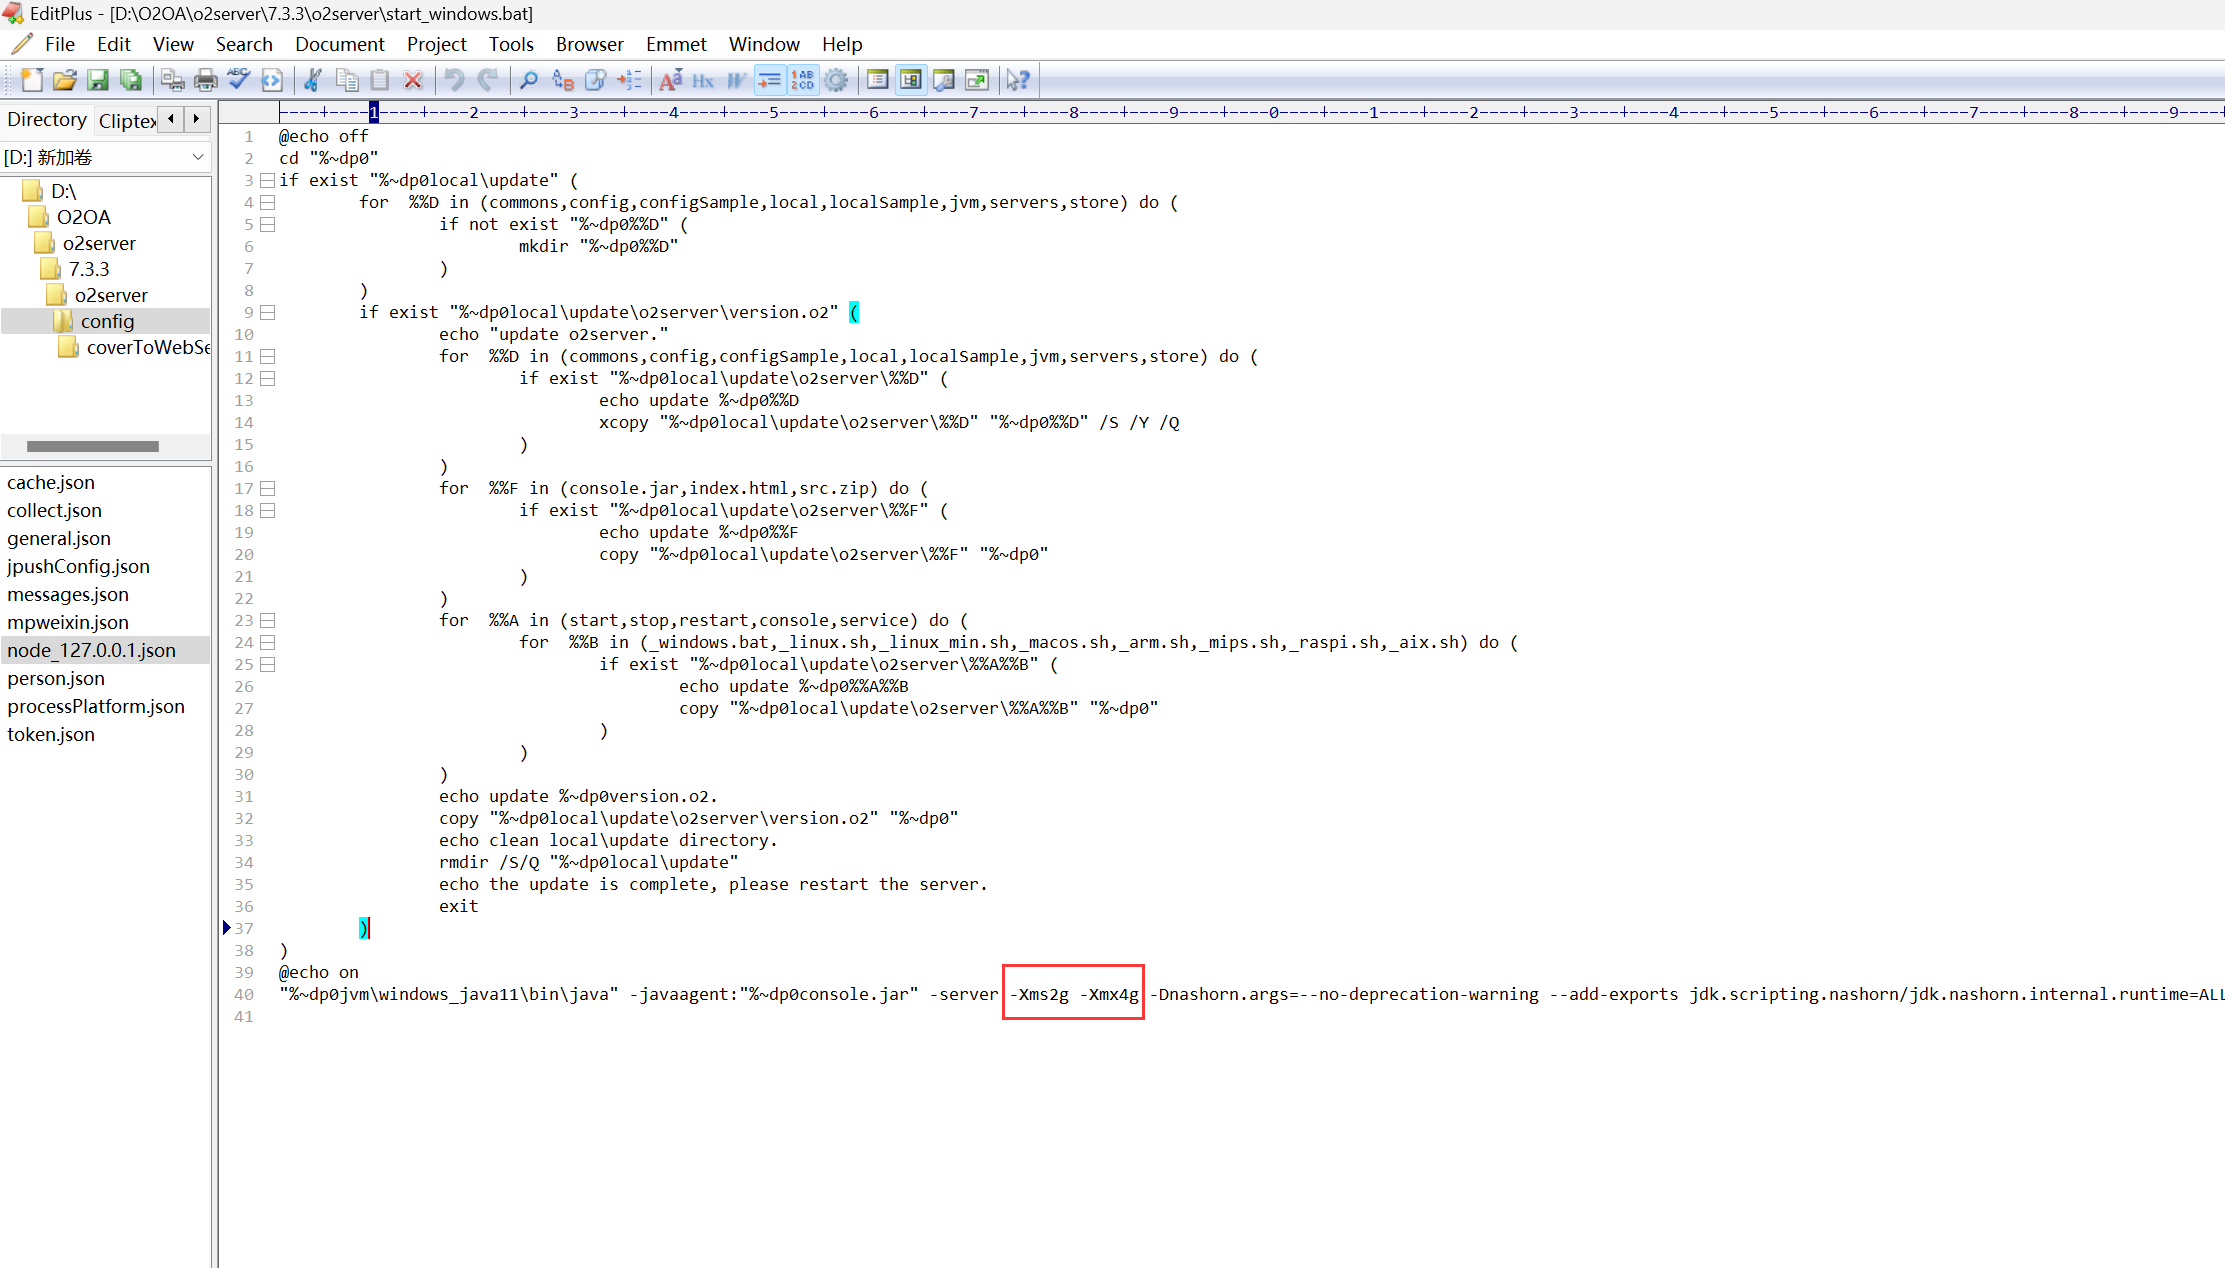Toggle Line numbers display button
This screenshot has width=2225, height=1268.
point(803,80)
